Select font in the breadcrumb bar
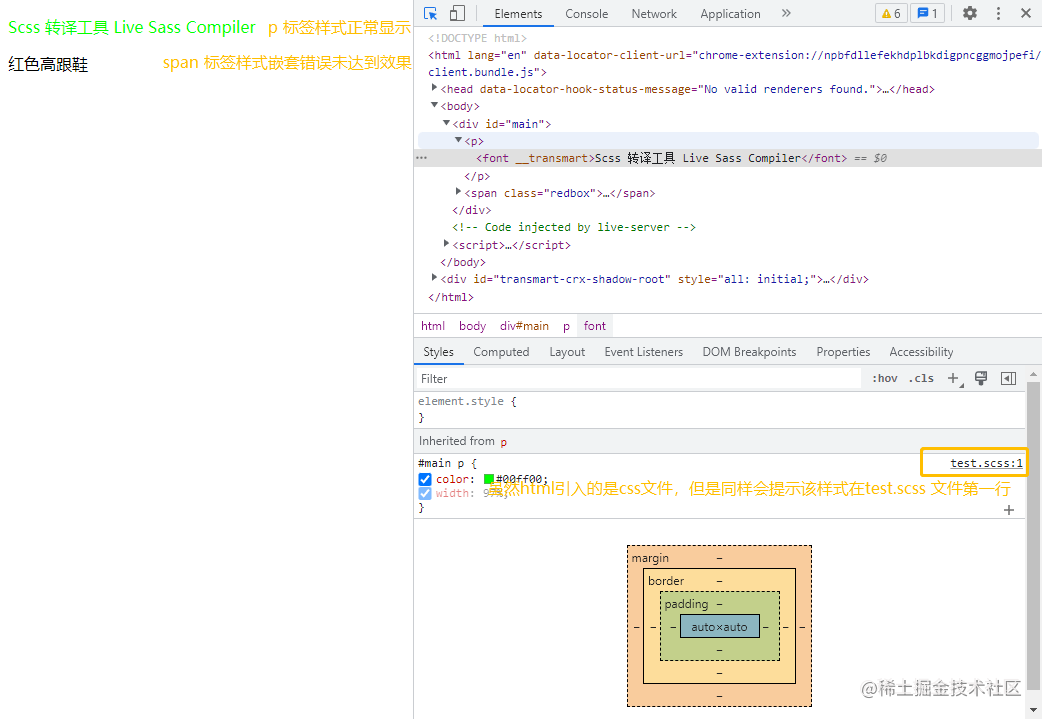Screen dimensions: 1042x719 point(595,326)
